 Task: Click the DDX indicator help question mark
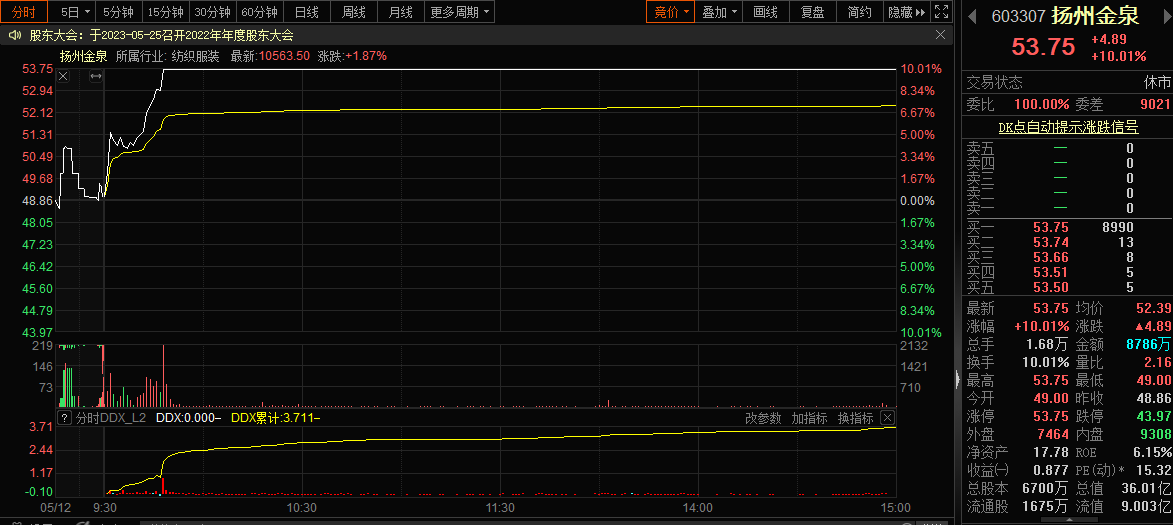65,418
